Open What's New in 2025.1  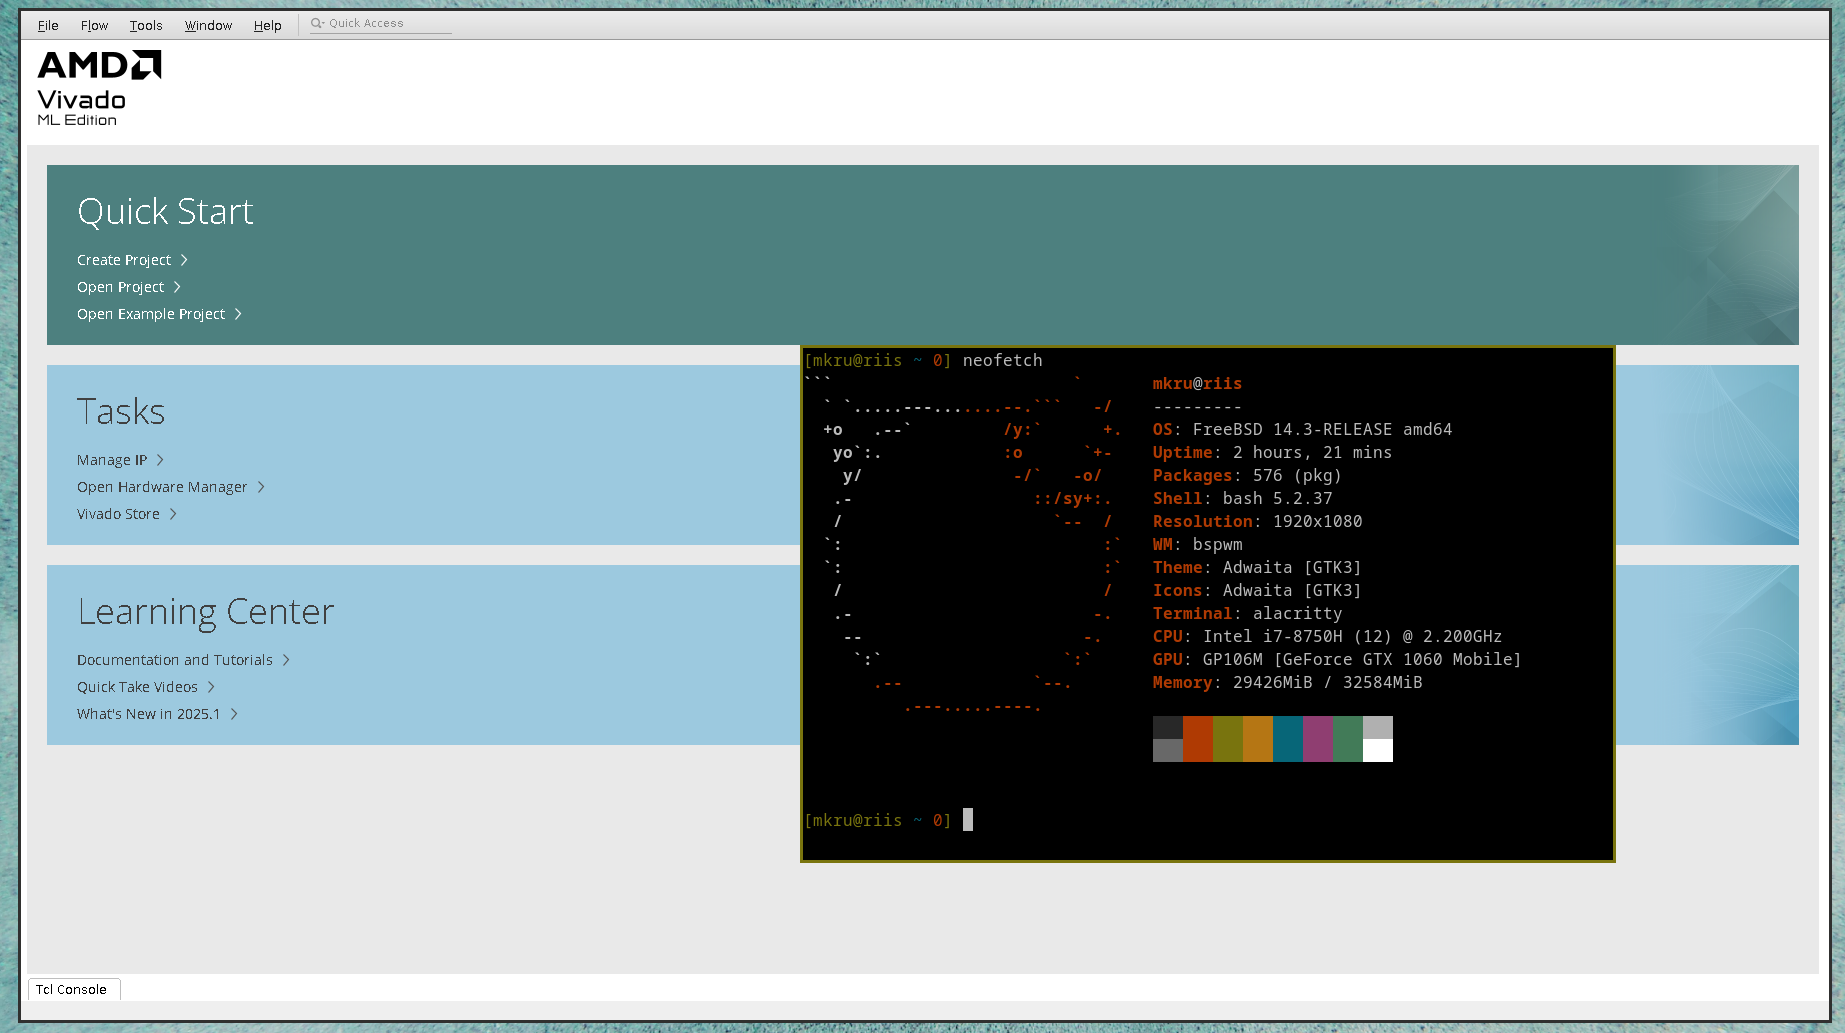(148, 714)
